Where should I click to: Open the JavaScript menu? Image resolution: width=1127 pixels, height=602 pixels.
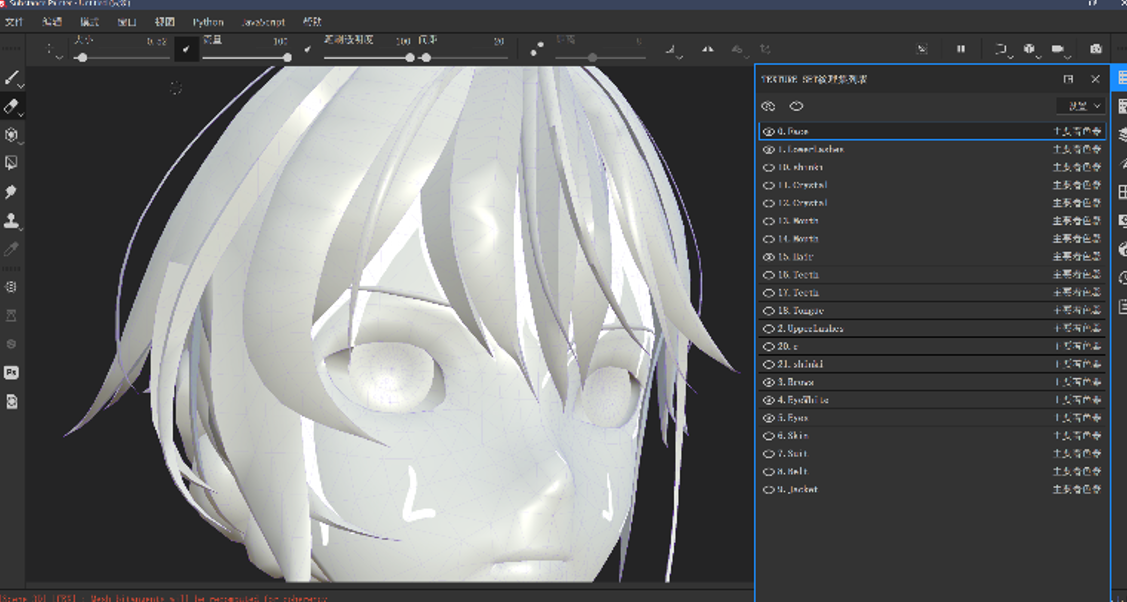(263, 22)
